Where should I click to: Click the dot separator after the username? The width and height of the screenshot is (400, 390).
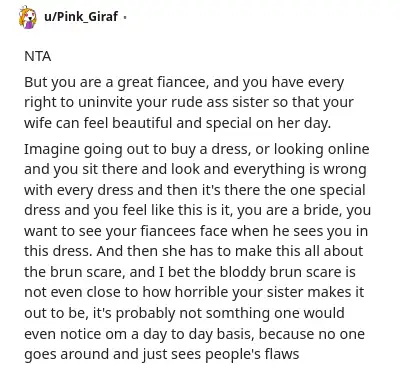click(125, 17)
